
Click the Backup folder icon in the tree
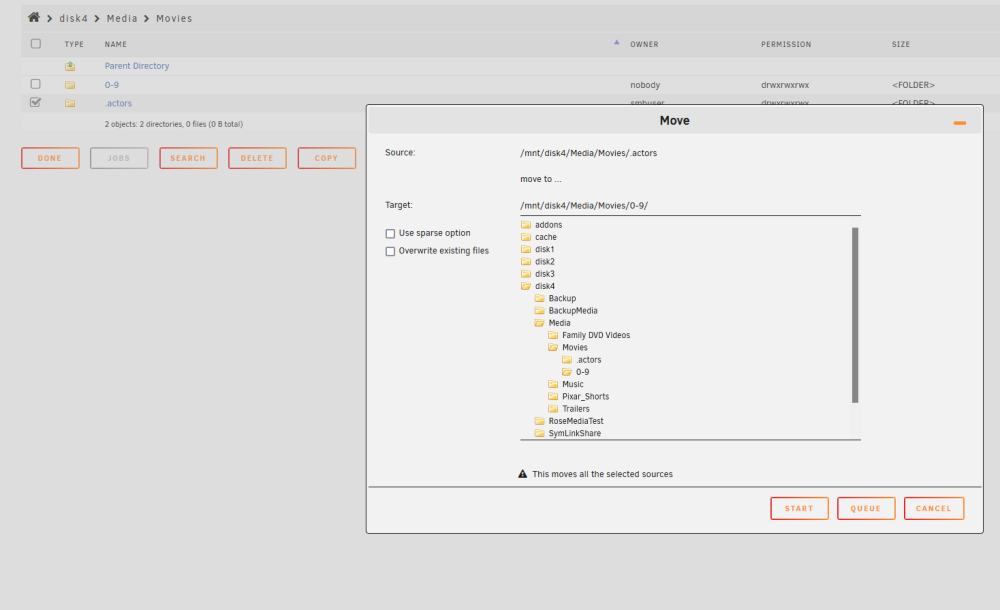tap(540, 298)
